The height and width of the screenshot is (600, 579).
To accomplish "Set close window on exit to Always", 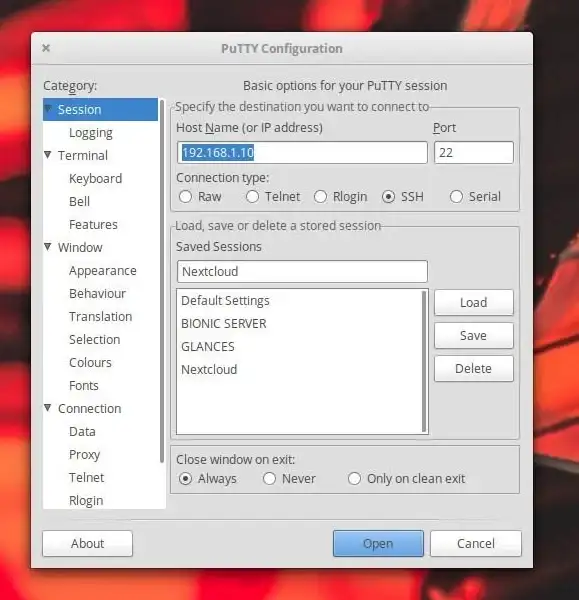I will point(207,479).
